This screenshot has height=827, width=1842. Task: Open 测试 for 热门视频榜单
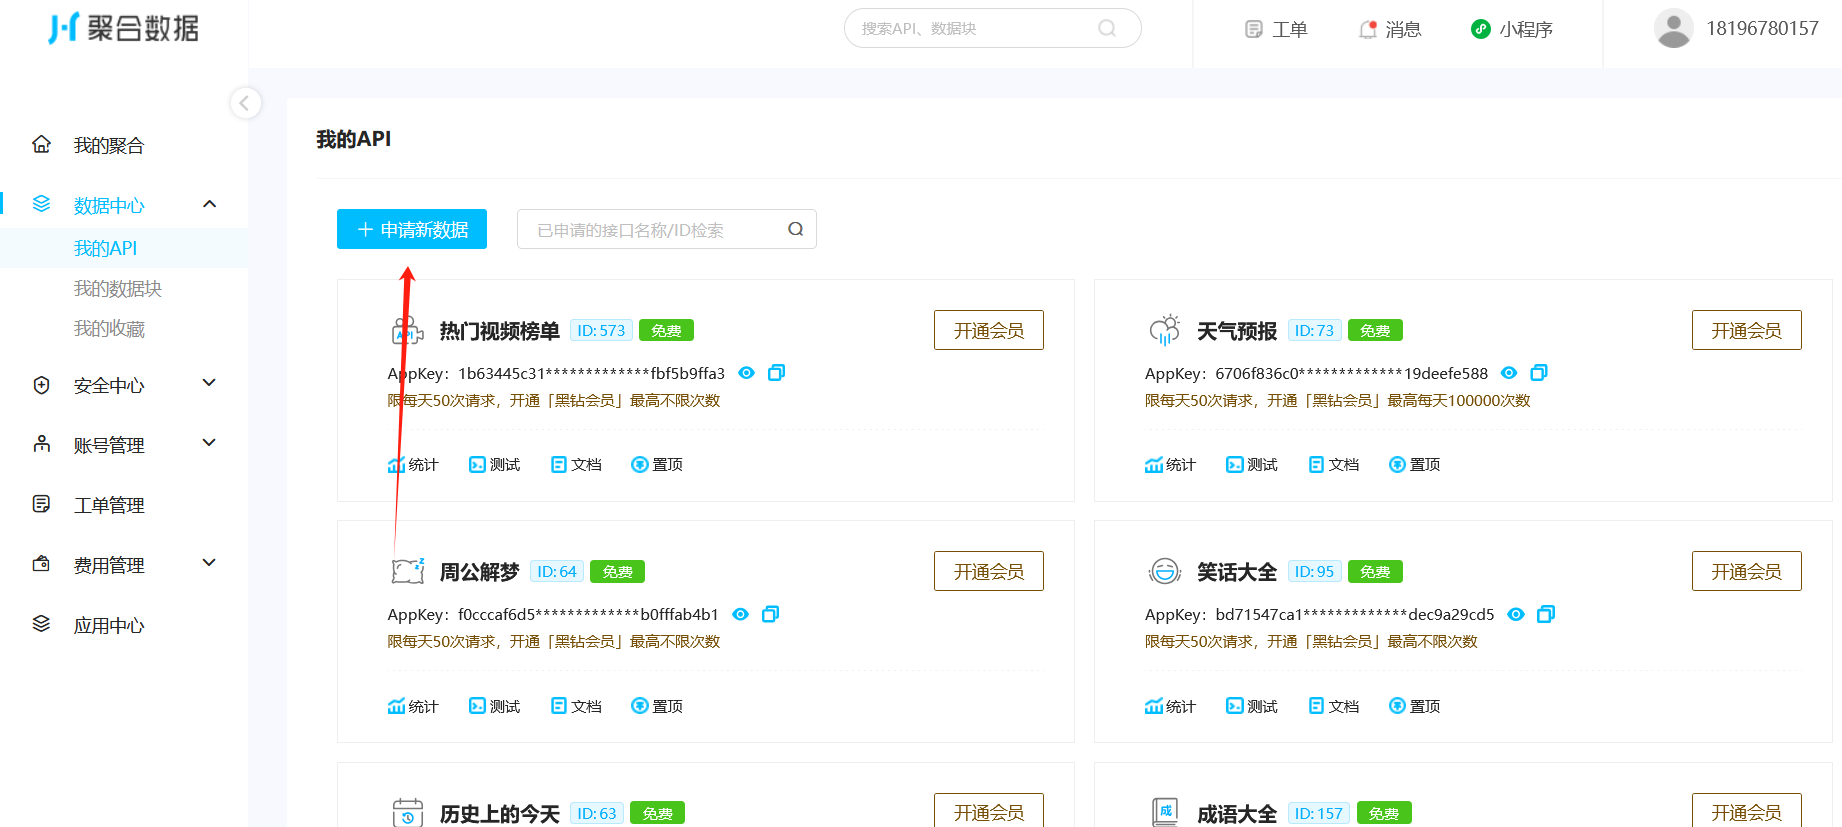coord(495,464)
